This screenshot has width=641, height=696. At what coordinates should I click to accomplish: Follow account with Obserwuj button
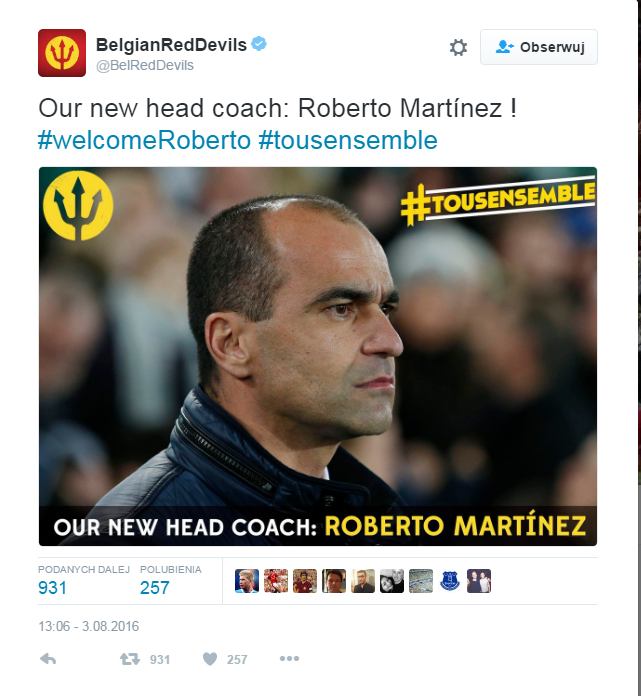pos(538,47)
